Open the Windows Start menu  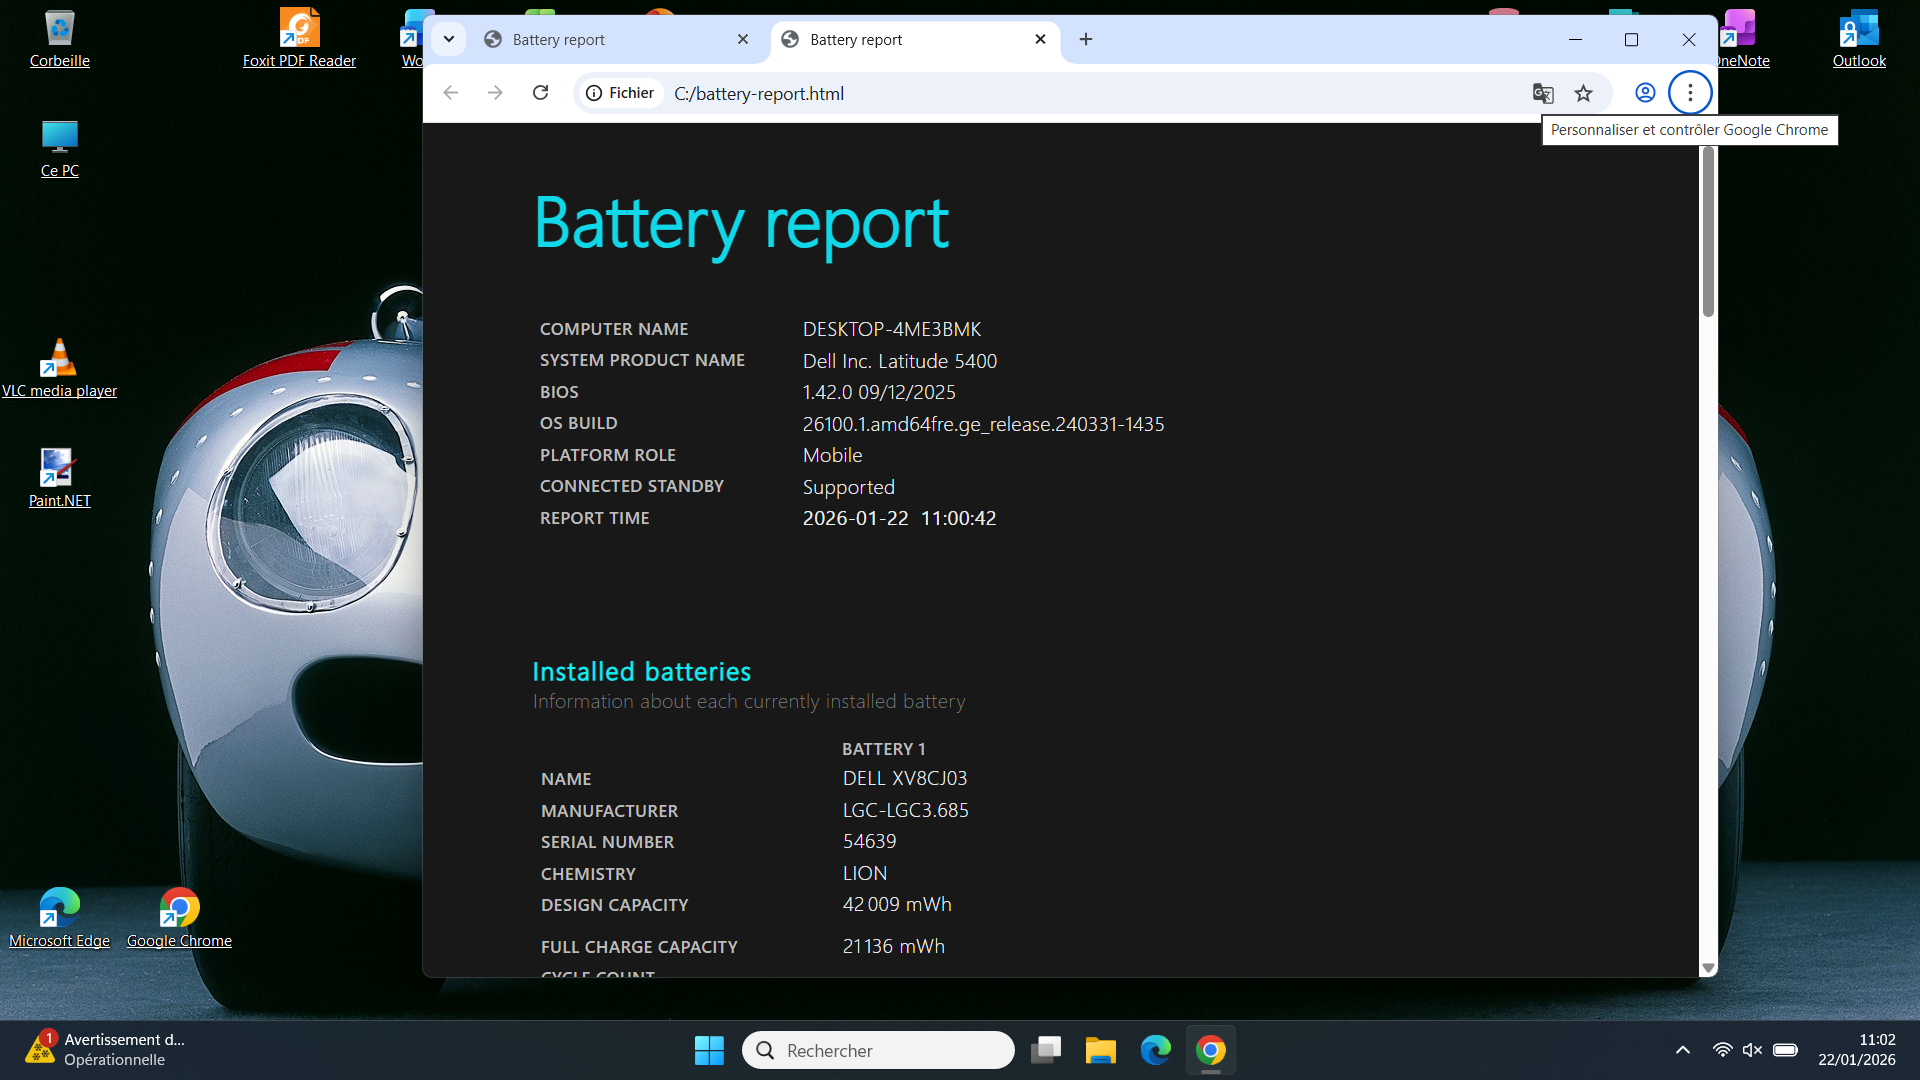(709, 1050)
